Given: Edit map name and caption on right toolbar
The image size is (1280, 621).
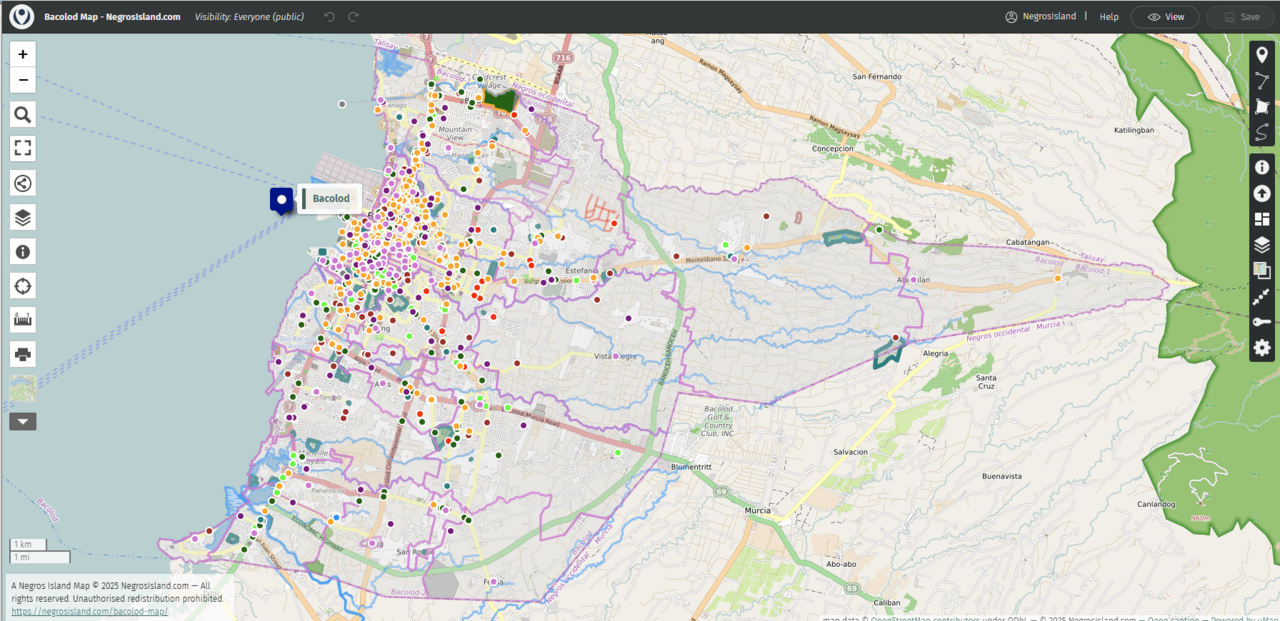Looking at the screenshot, I should (1262, 167).
